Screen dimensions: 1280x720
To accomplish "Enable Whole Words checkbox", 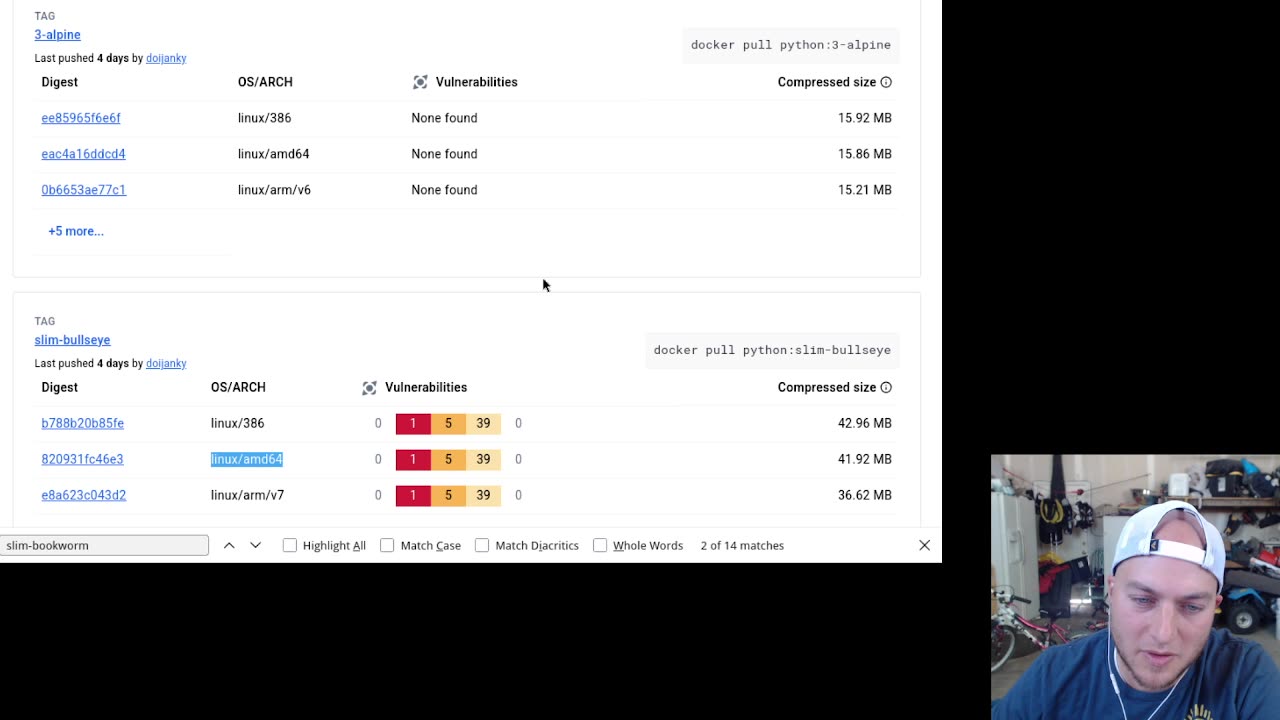I will click(x=600, y=545).
